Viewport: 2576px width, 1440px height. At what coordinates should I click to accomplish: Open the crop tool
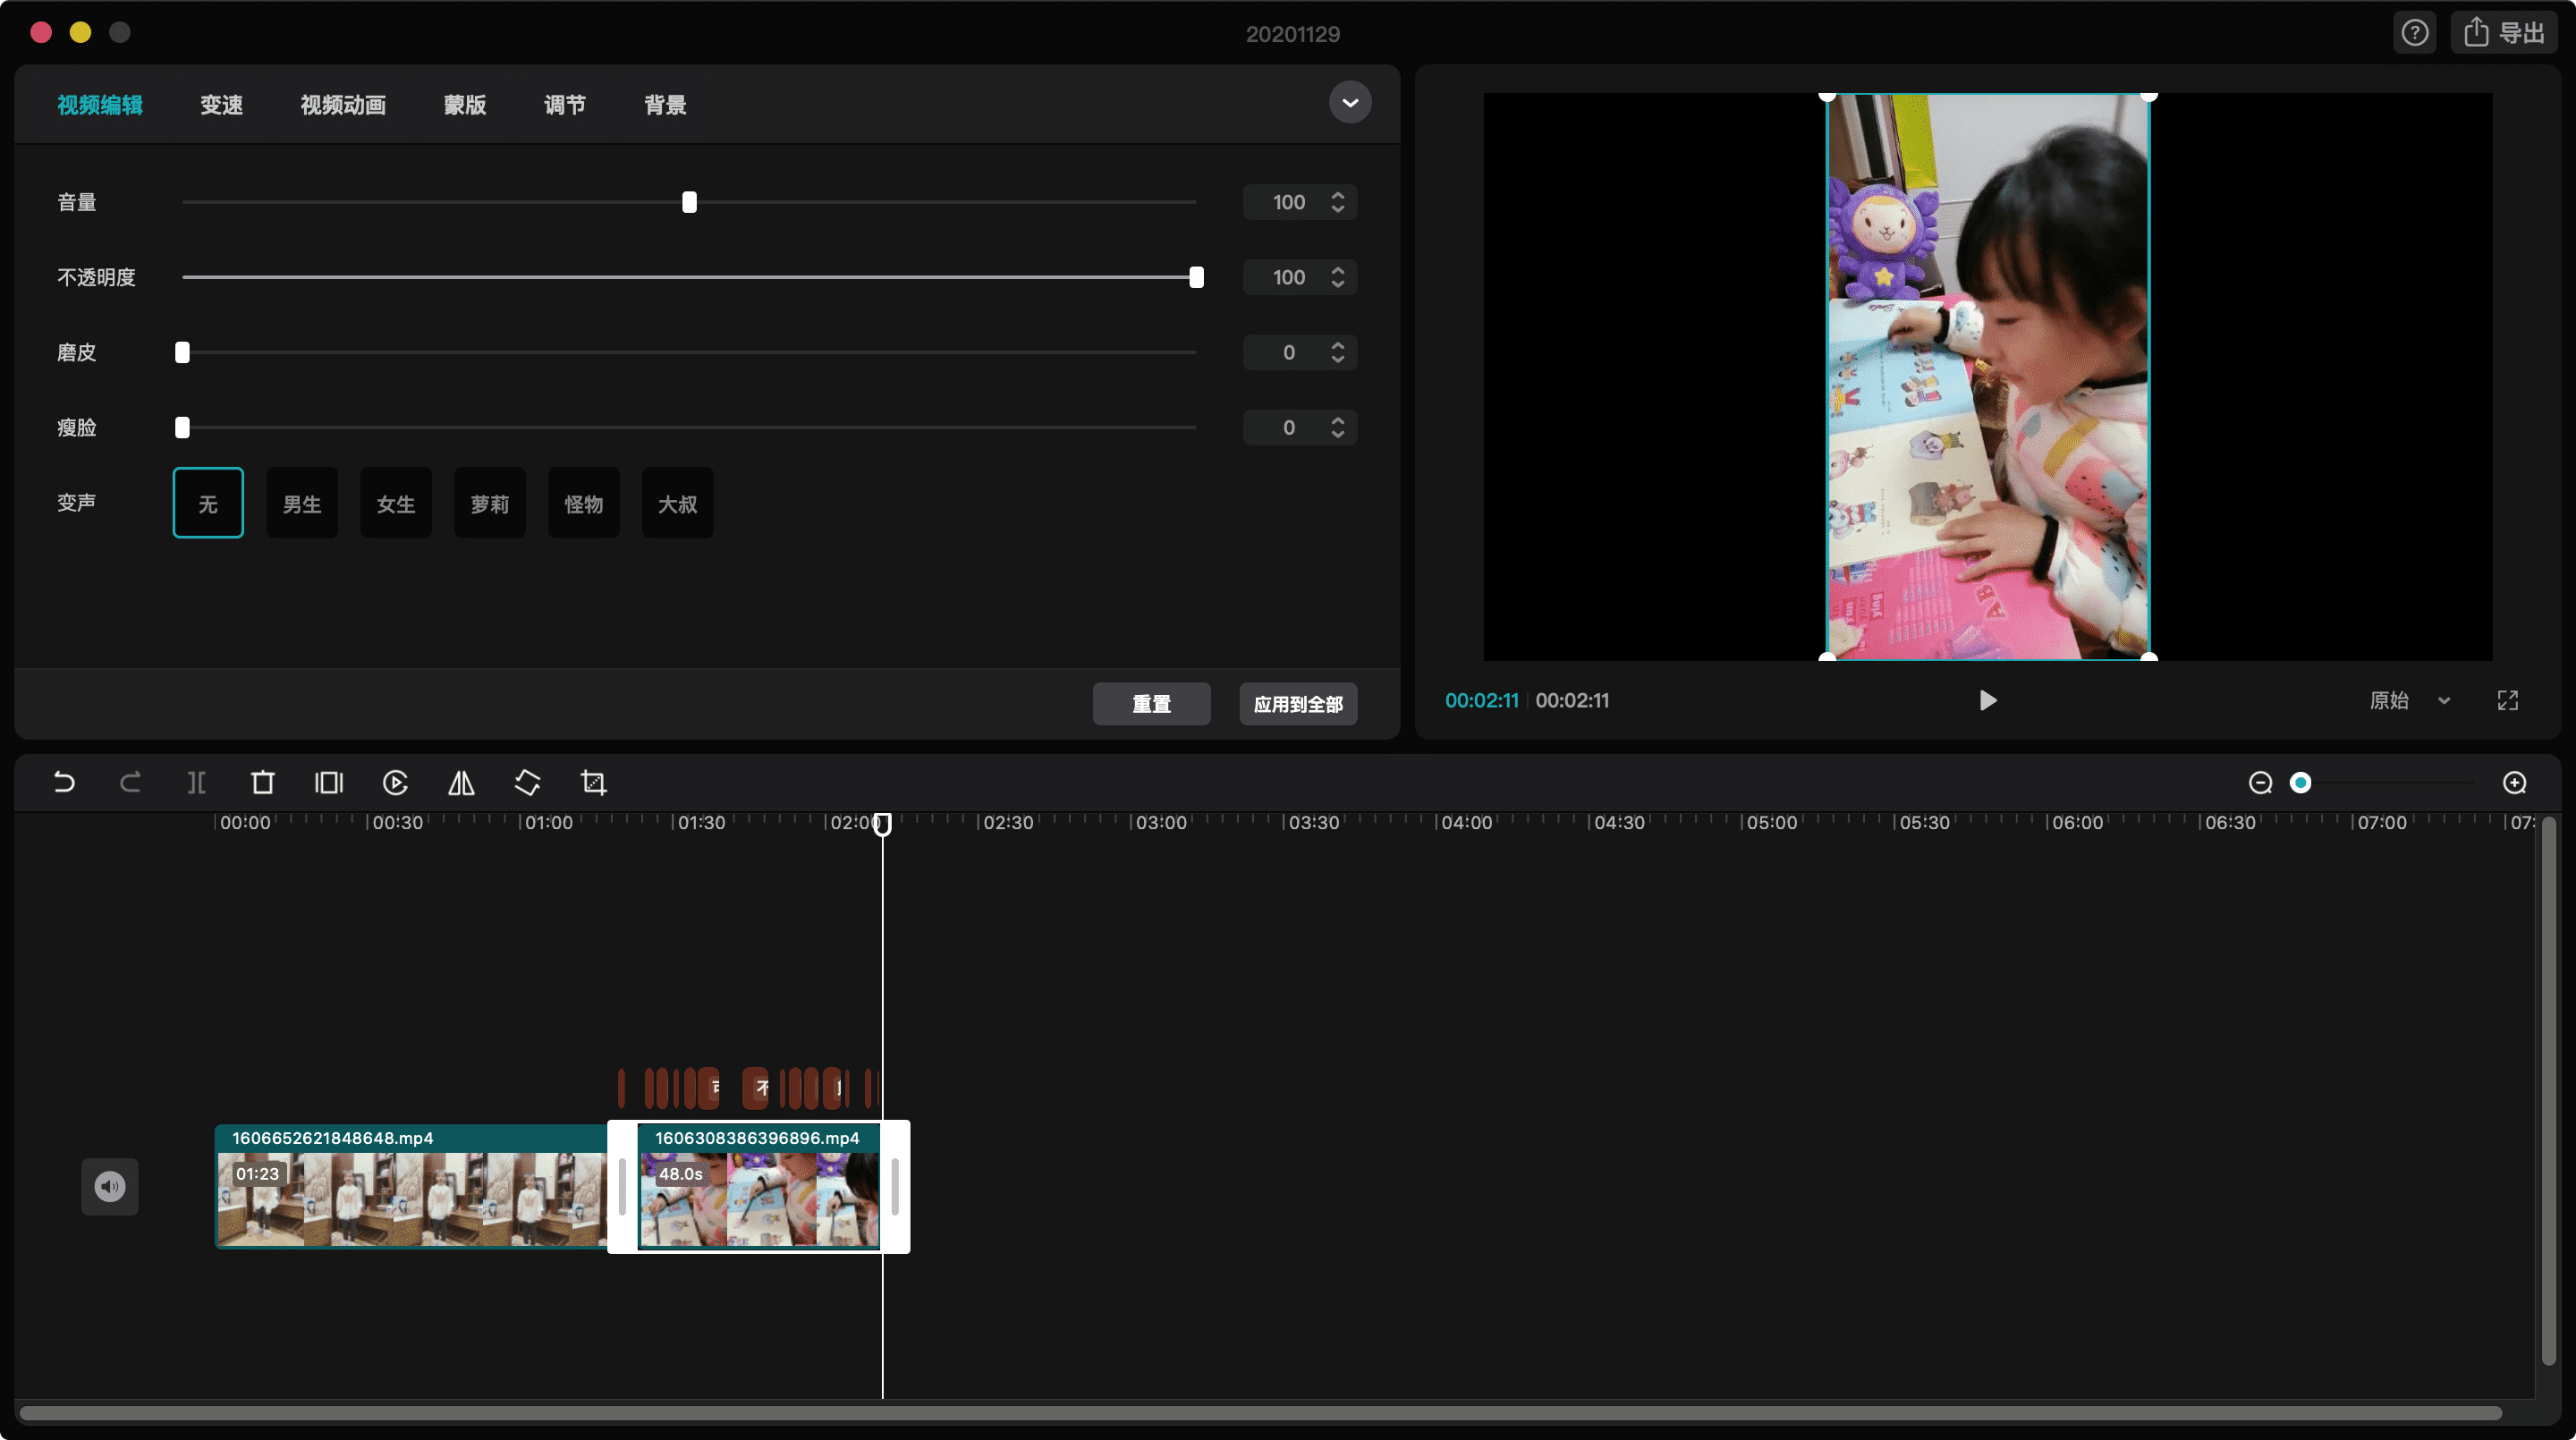click(x=594, y=782)
